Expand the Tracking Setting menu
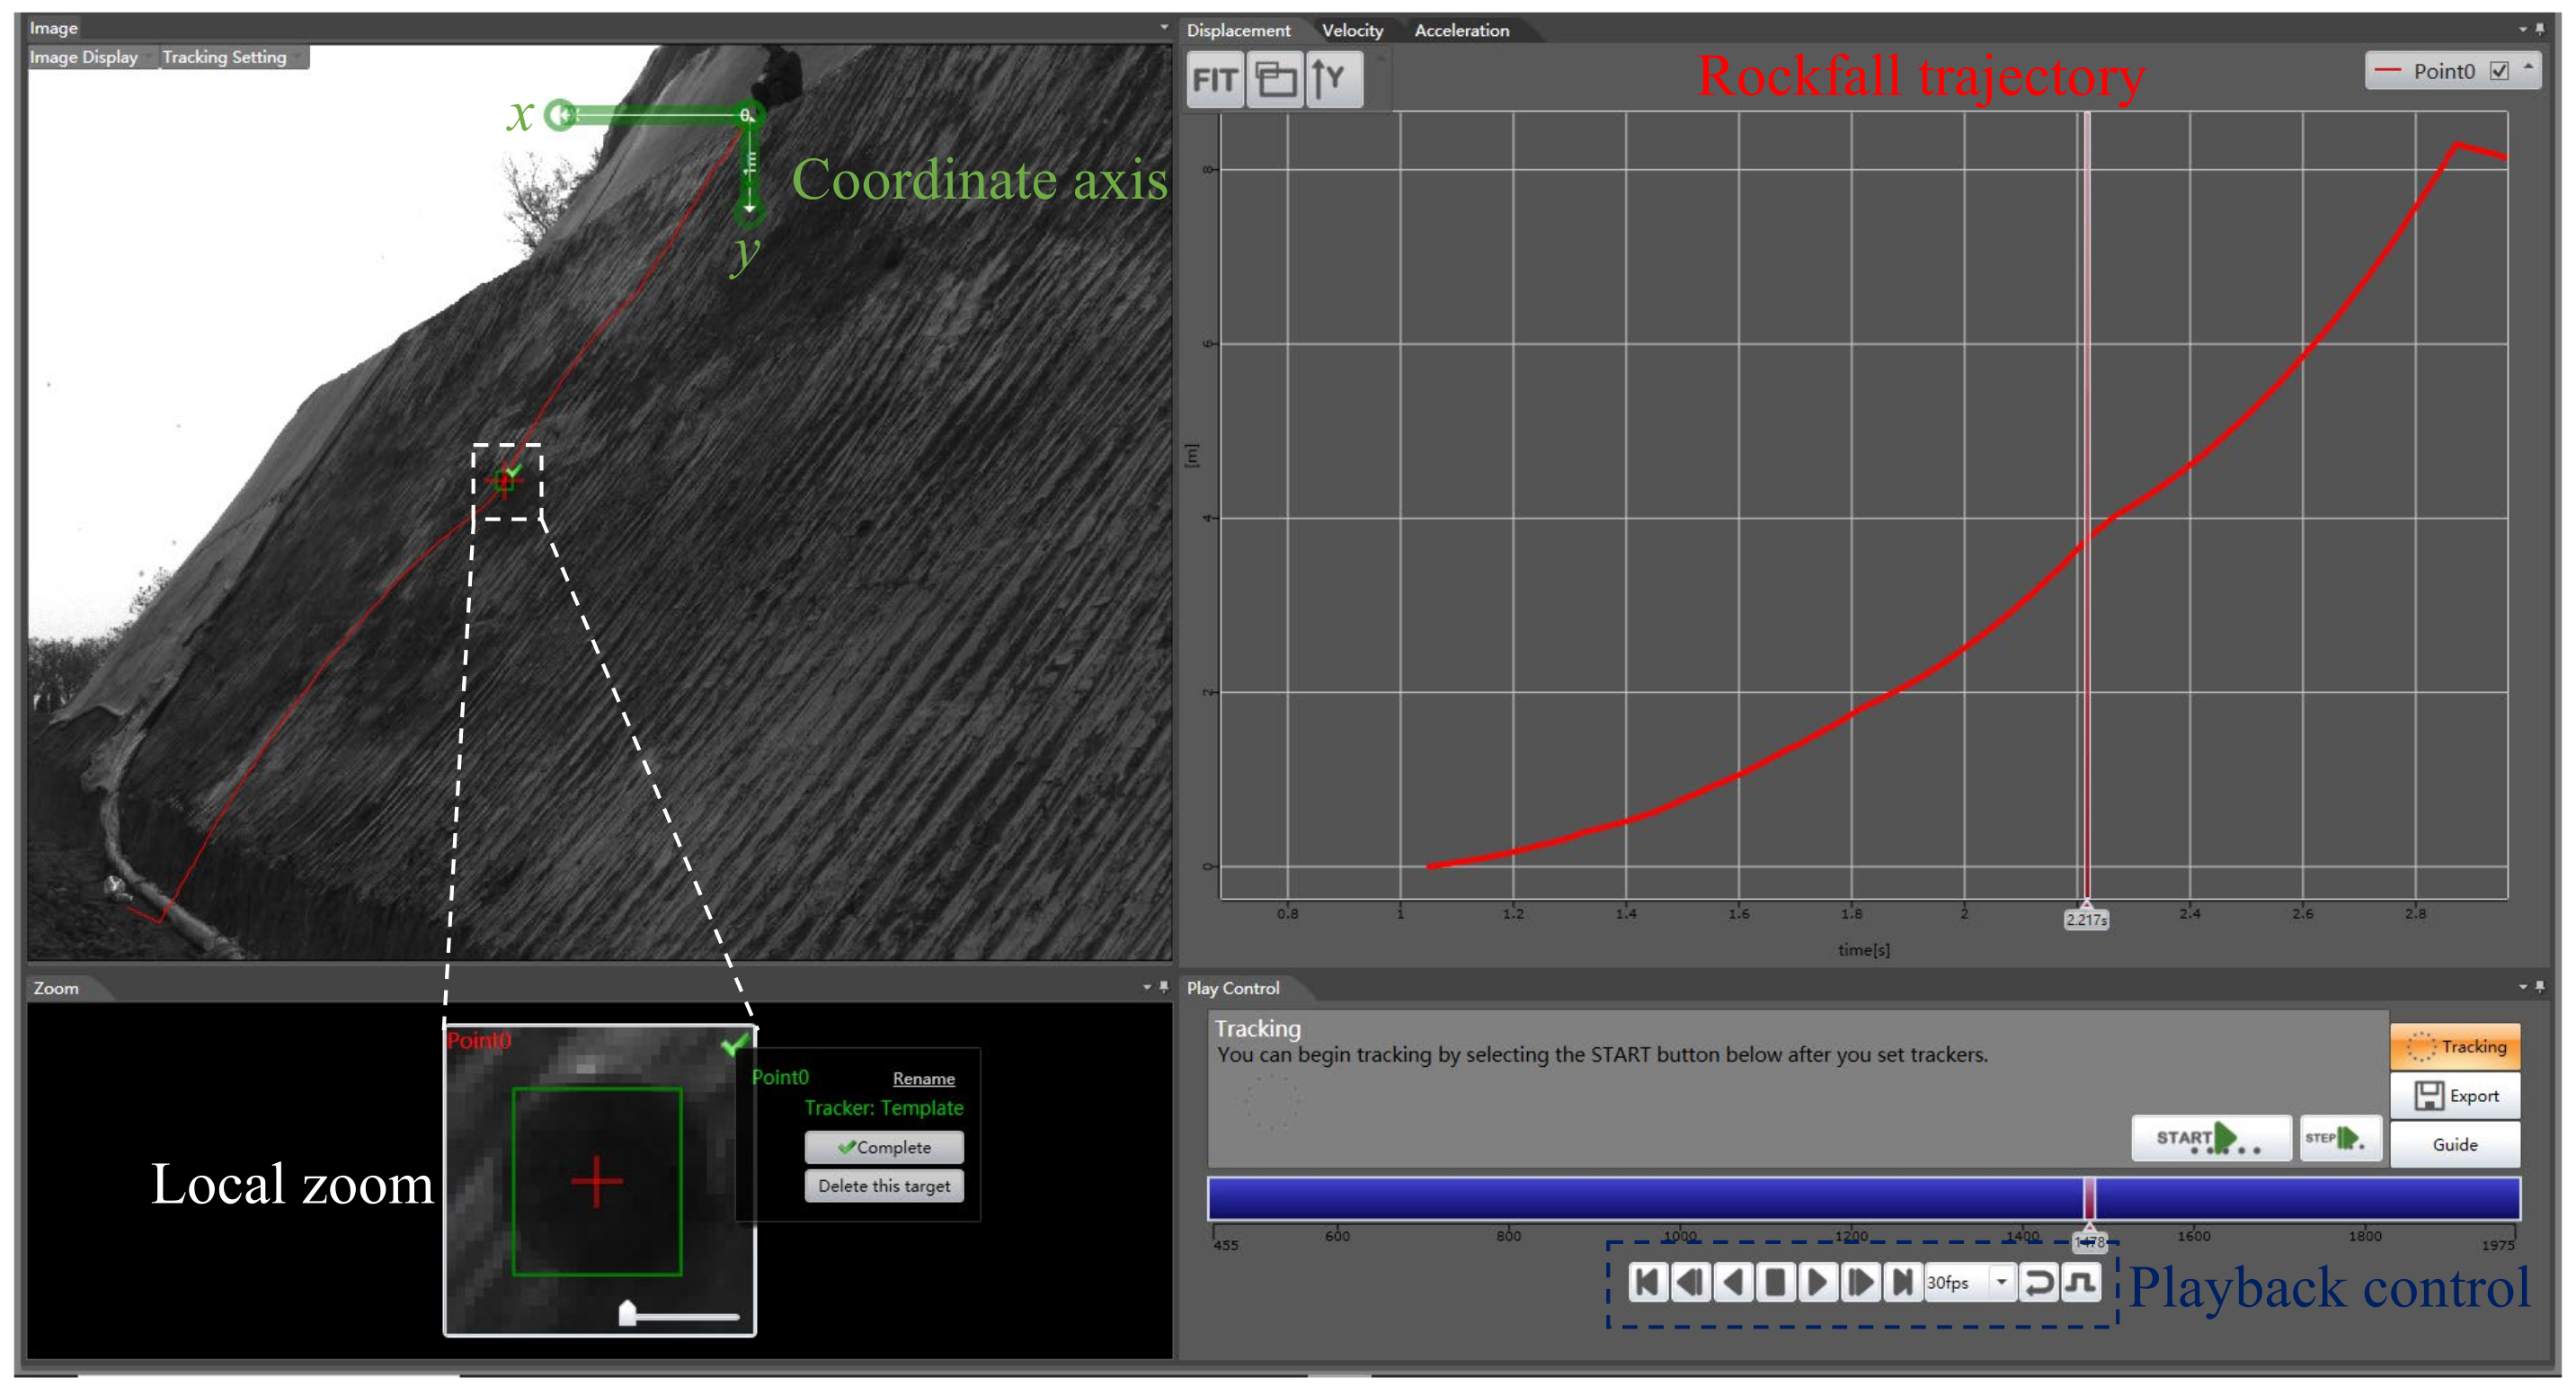 224,57
